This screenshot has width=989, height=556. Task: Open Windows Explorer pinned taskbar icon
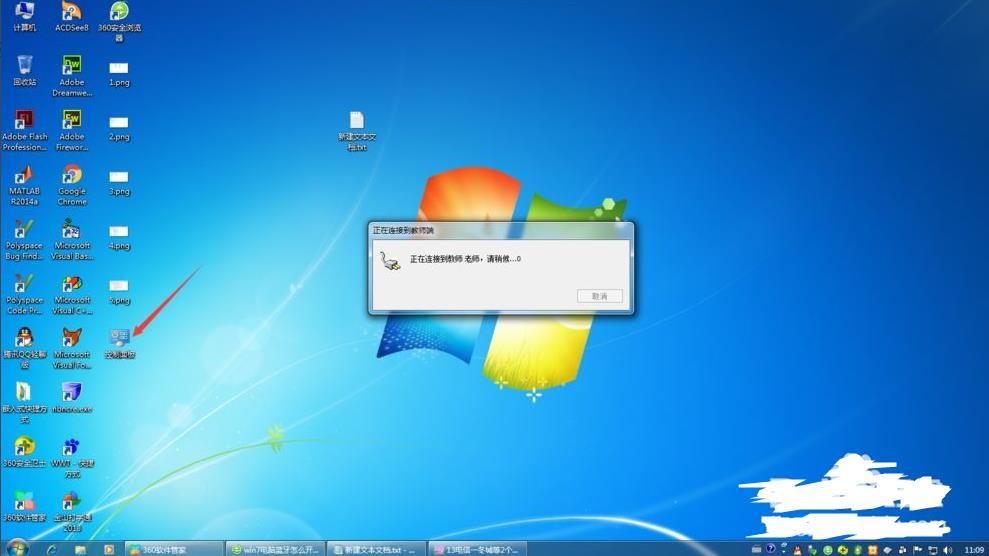pos(80,549)
